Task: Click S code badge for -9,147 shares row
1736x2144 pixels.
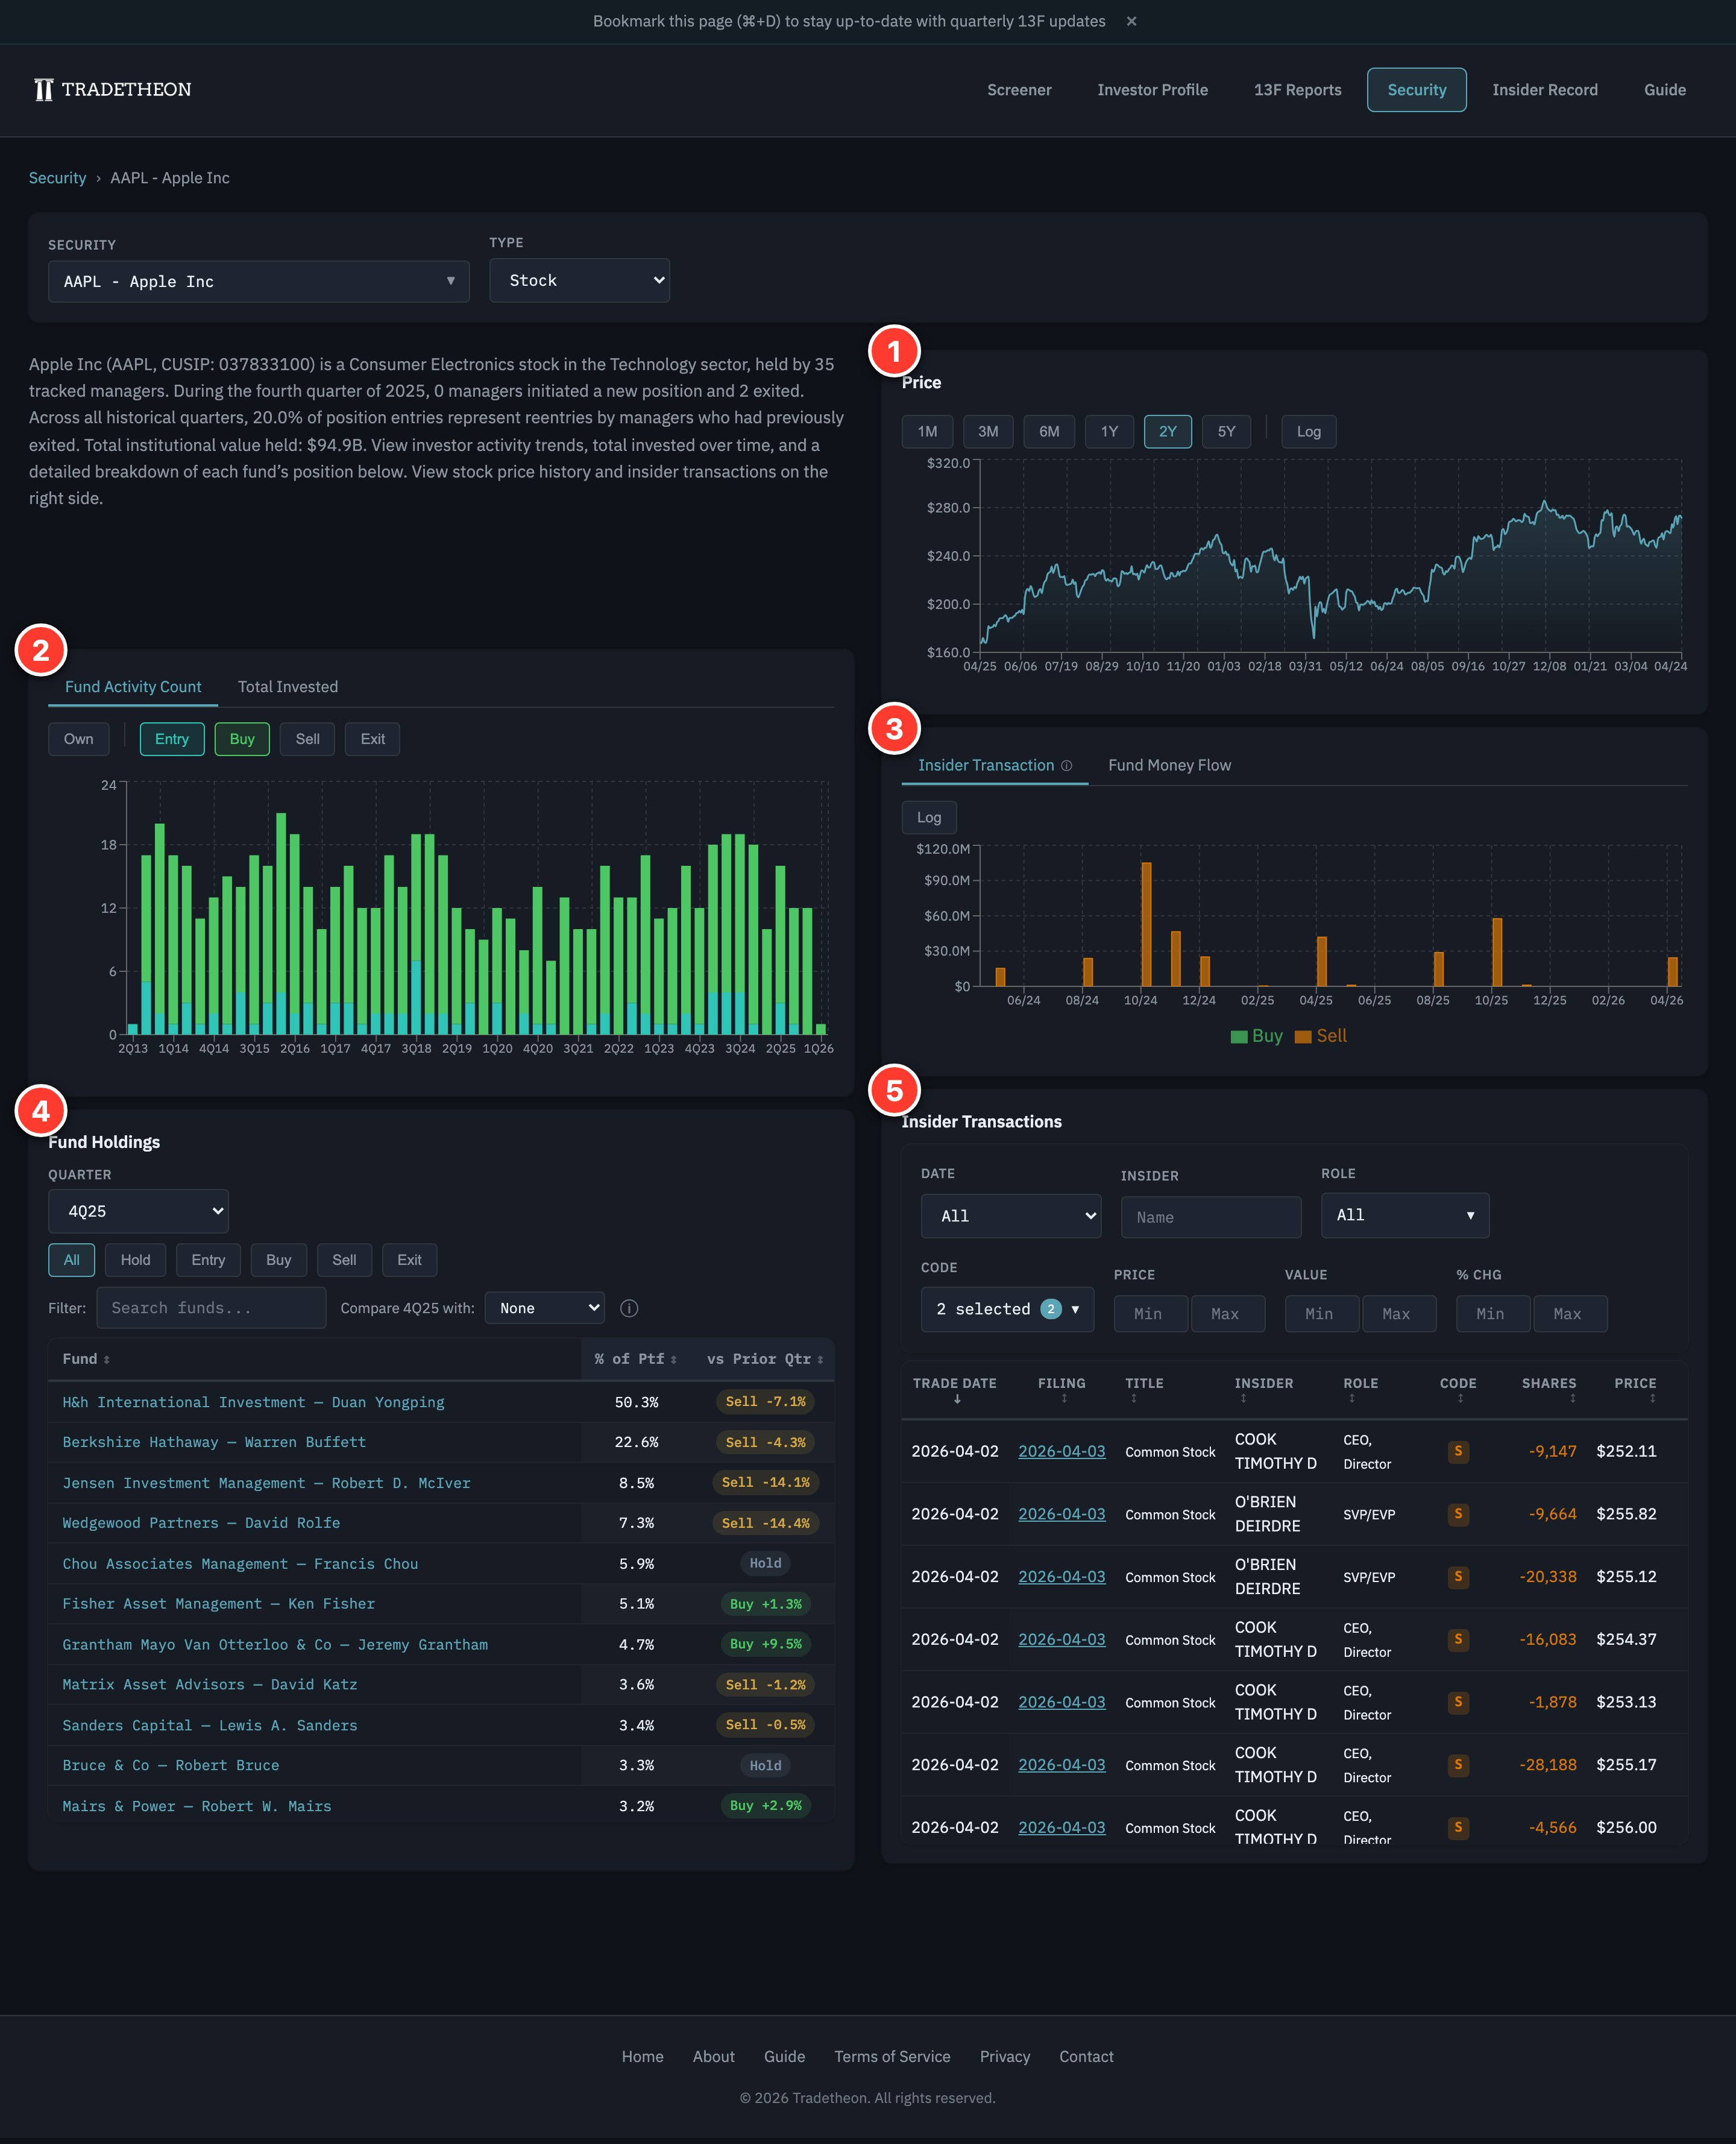Action: click(1458, 1451)
